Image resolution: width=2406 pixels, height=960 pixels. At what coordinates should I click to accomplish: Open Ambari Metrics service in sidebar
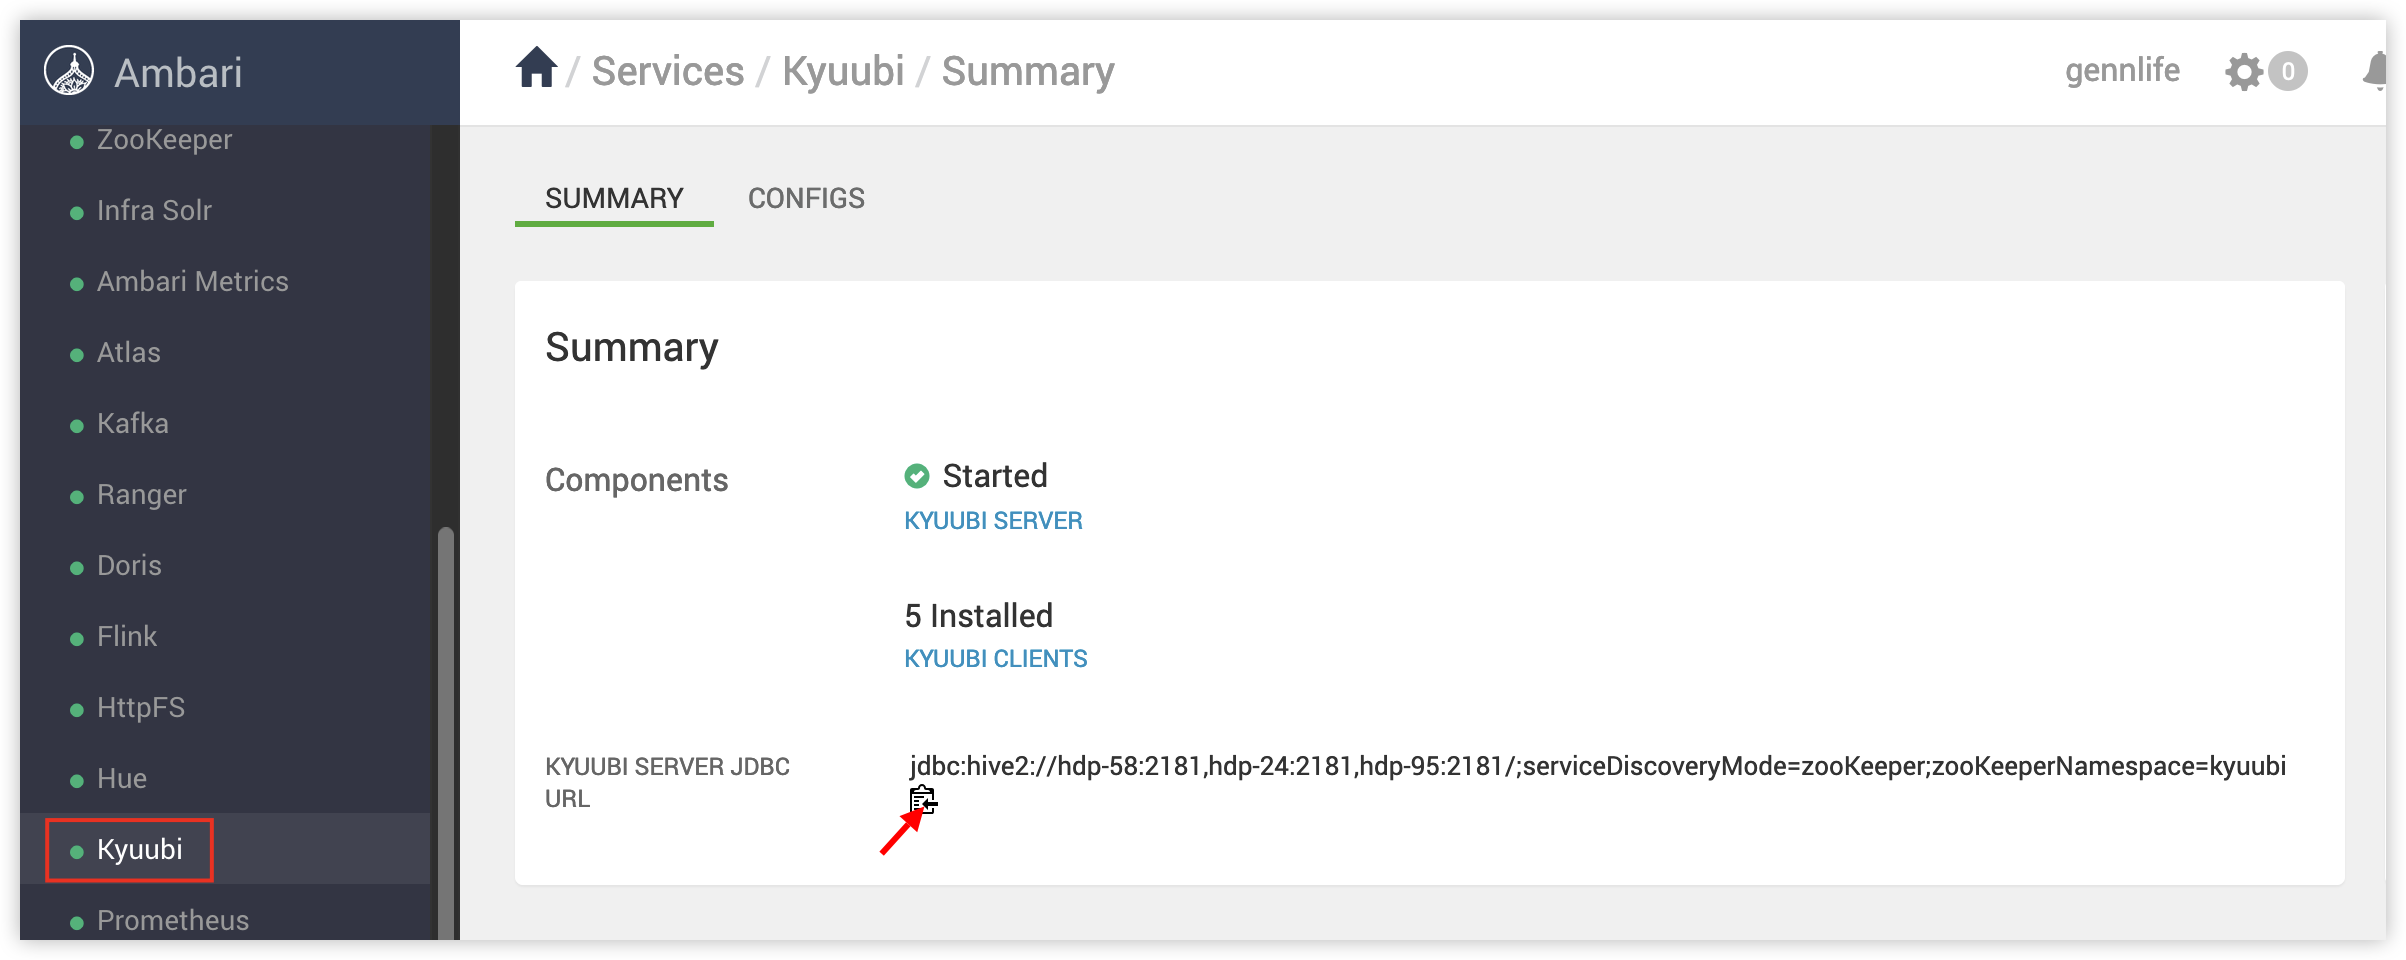point(192,282)
